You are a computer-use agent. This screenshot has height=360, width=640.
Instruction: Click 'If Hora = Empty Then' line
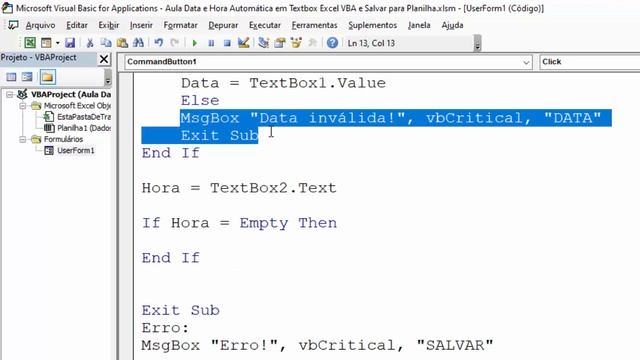tap(239, 223)
